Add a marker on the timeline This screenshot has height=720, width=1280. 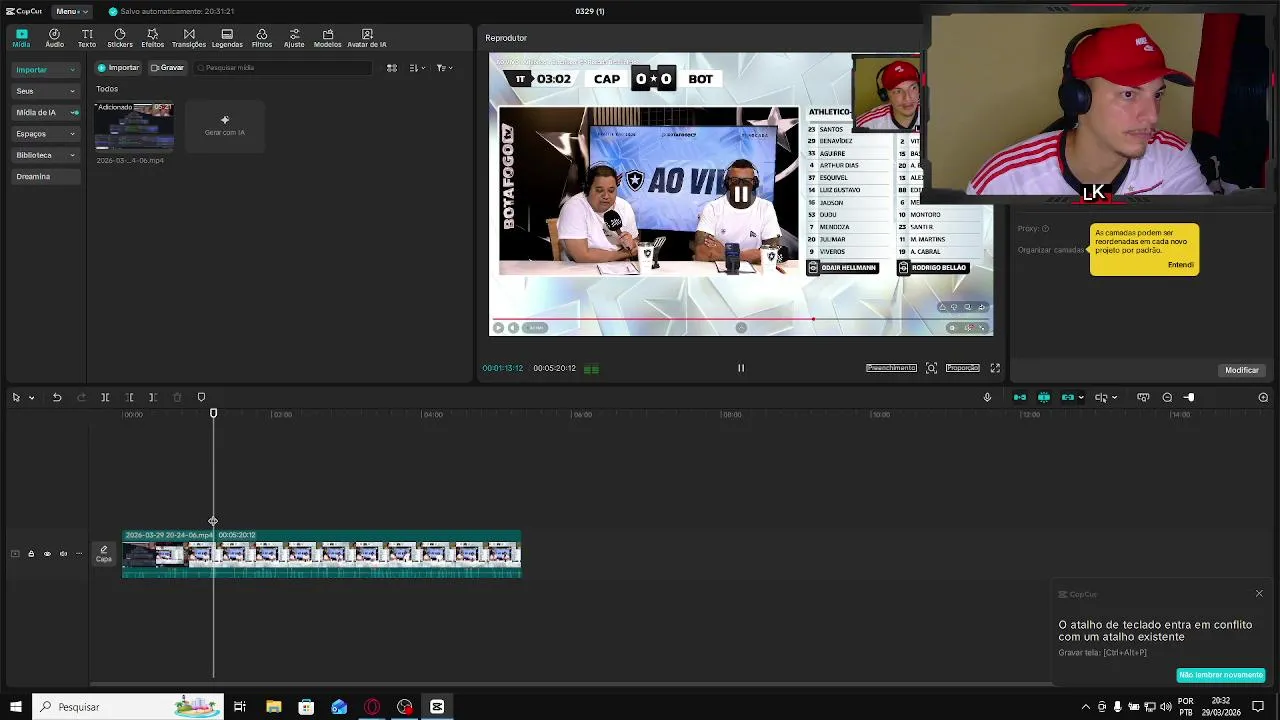tap(201, 398)
